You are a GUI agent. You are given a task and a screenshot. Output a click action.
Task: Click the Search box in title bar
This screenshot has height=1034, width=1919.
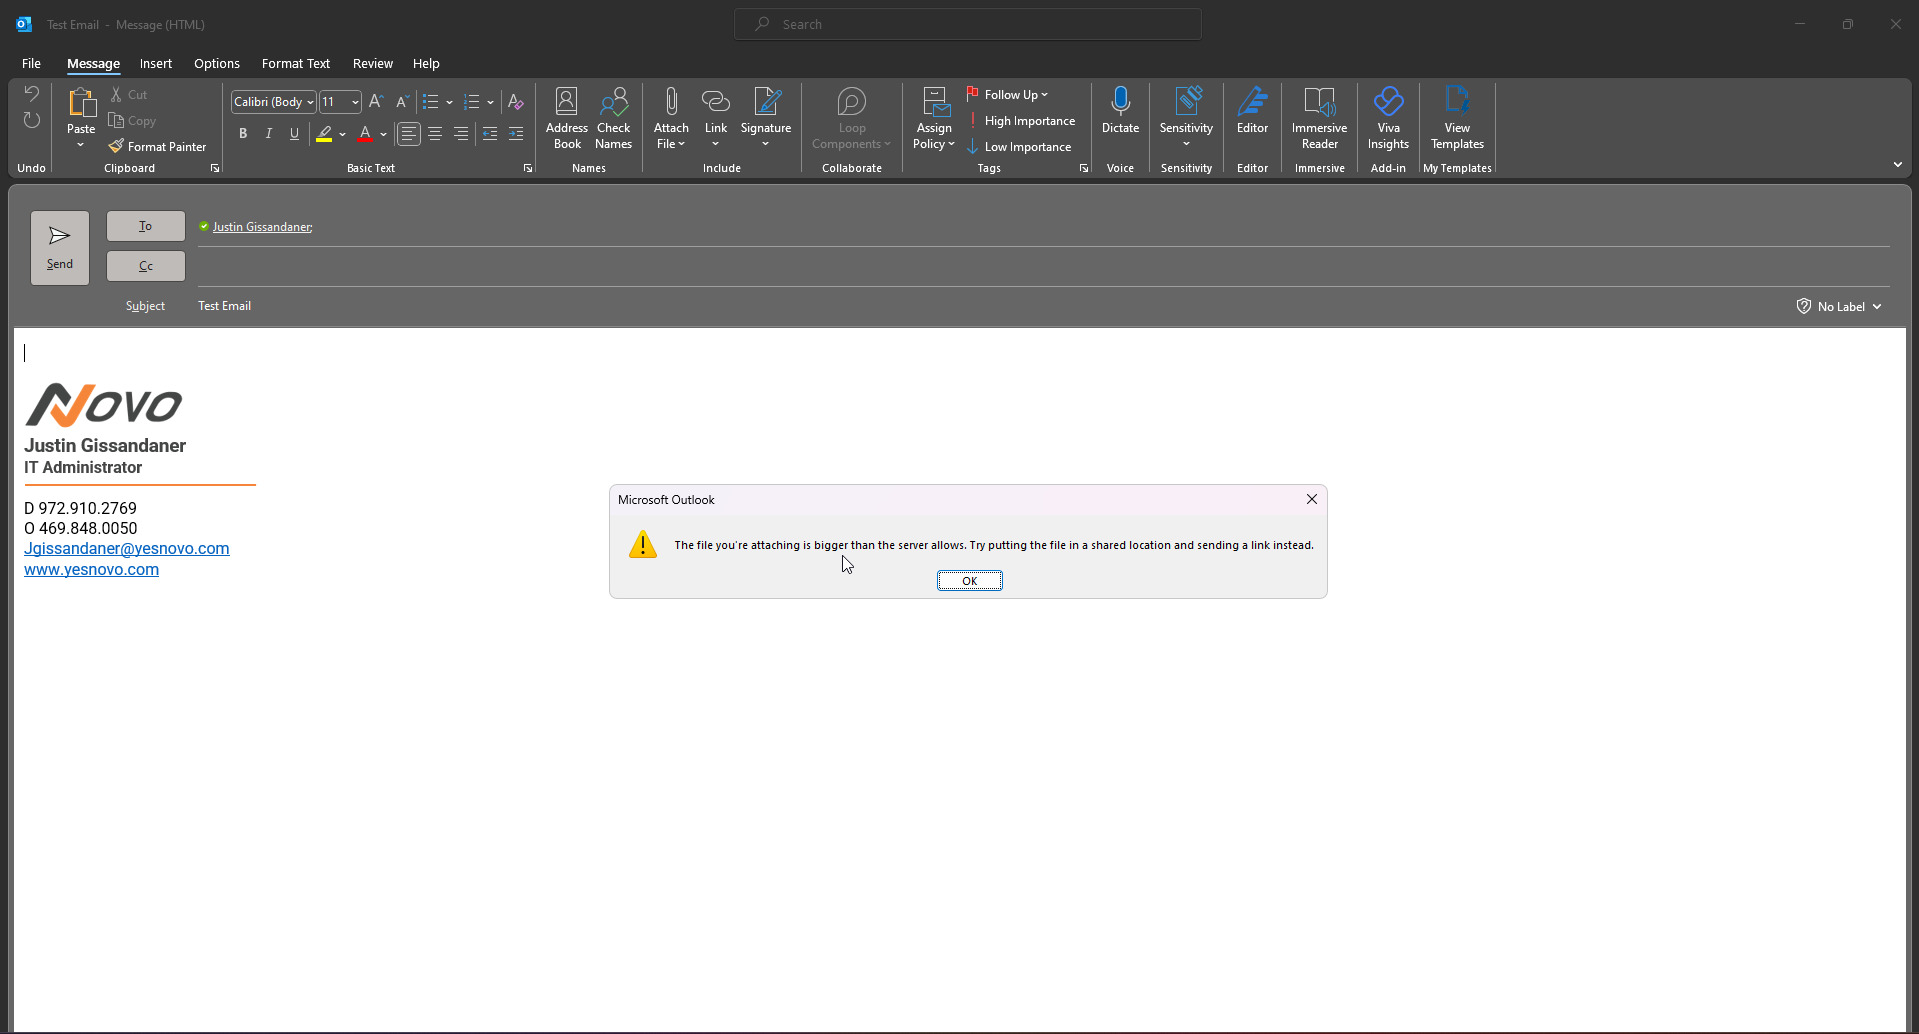pyautogui.click(x=968, y=24)
